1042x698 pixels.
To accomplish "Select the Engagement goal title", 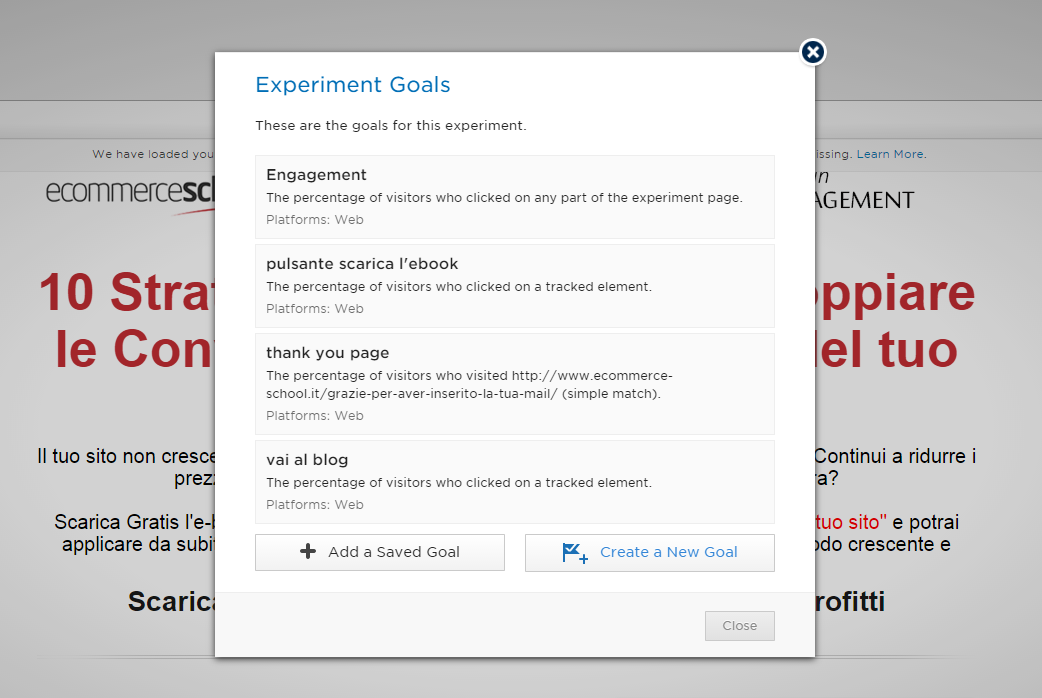I will [x=316, y=175].
